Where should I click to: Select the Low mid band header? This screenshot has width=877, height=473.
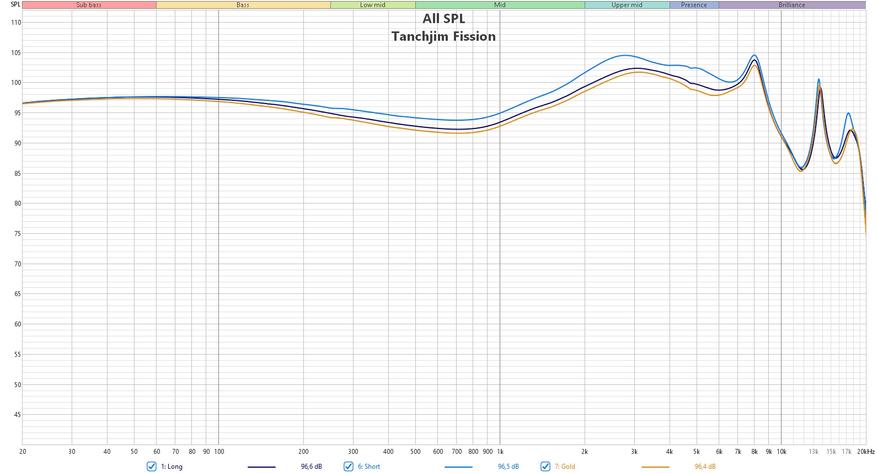pos(373,5)
